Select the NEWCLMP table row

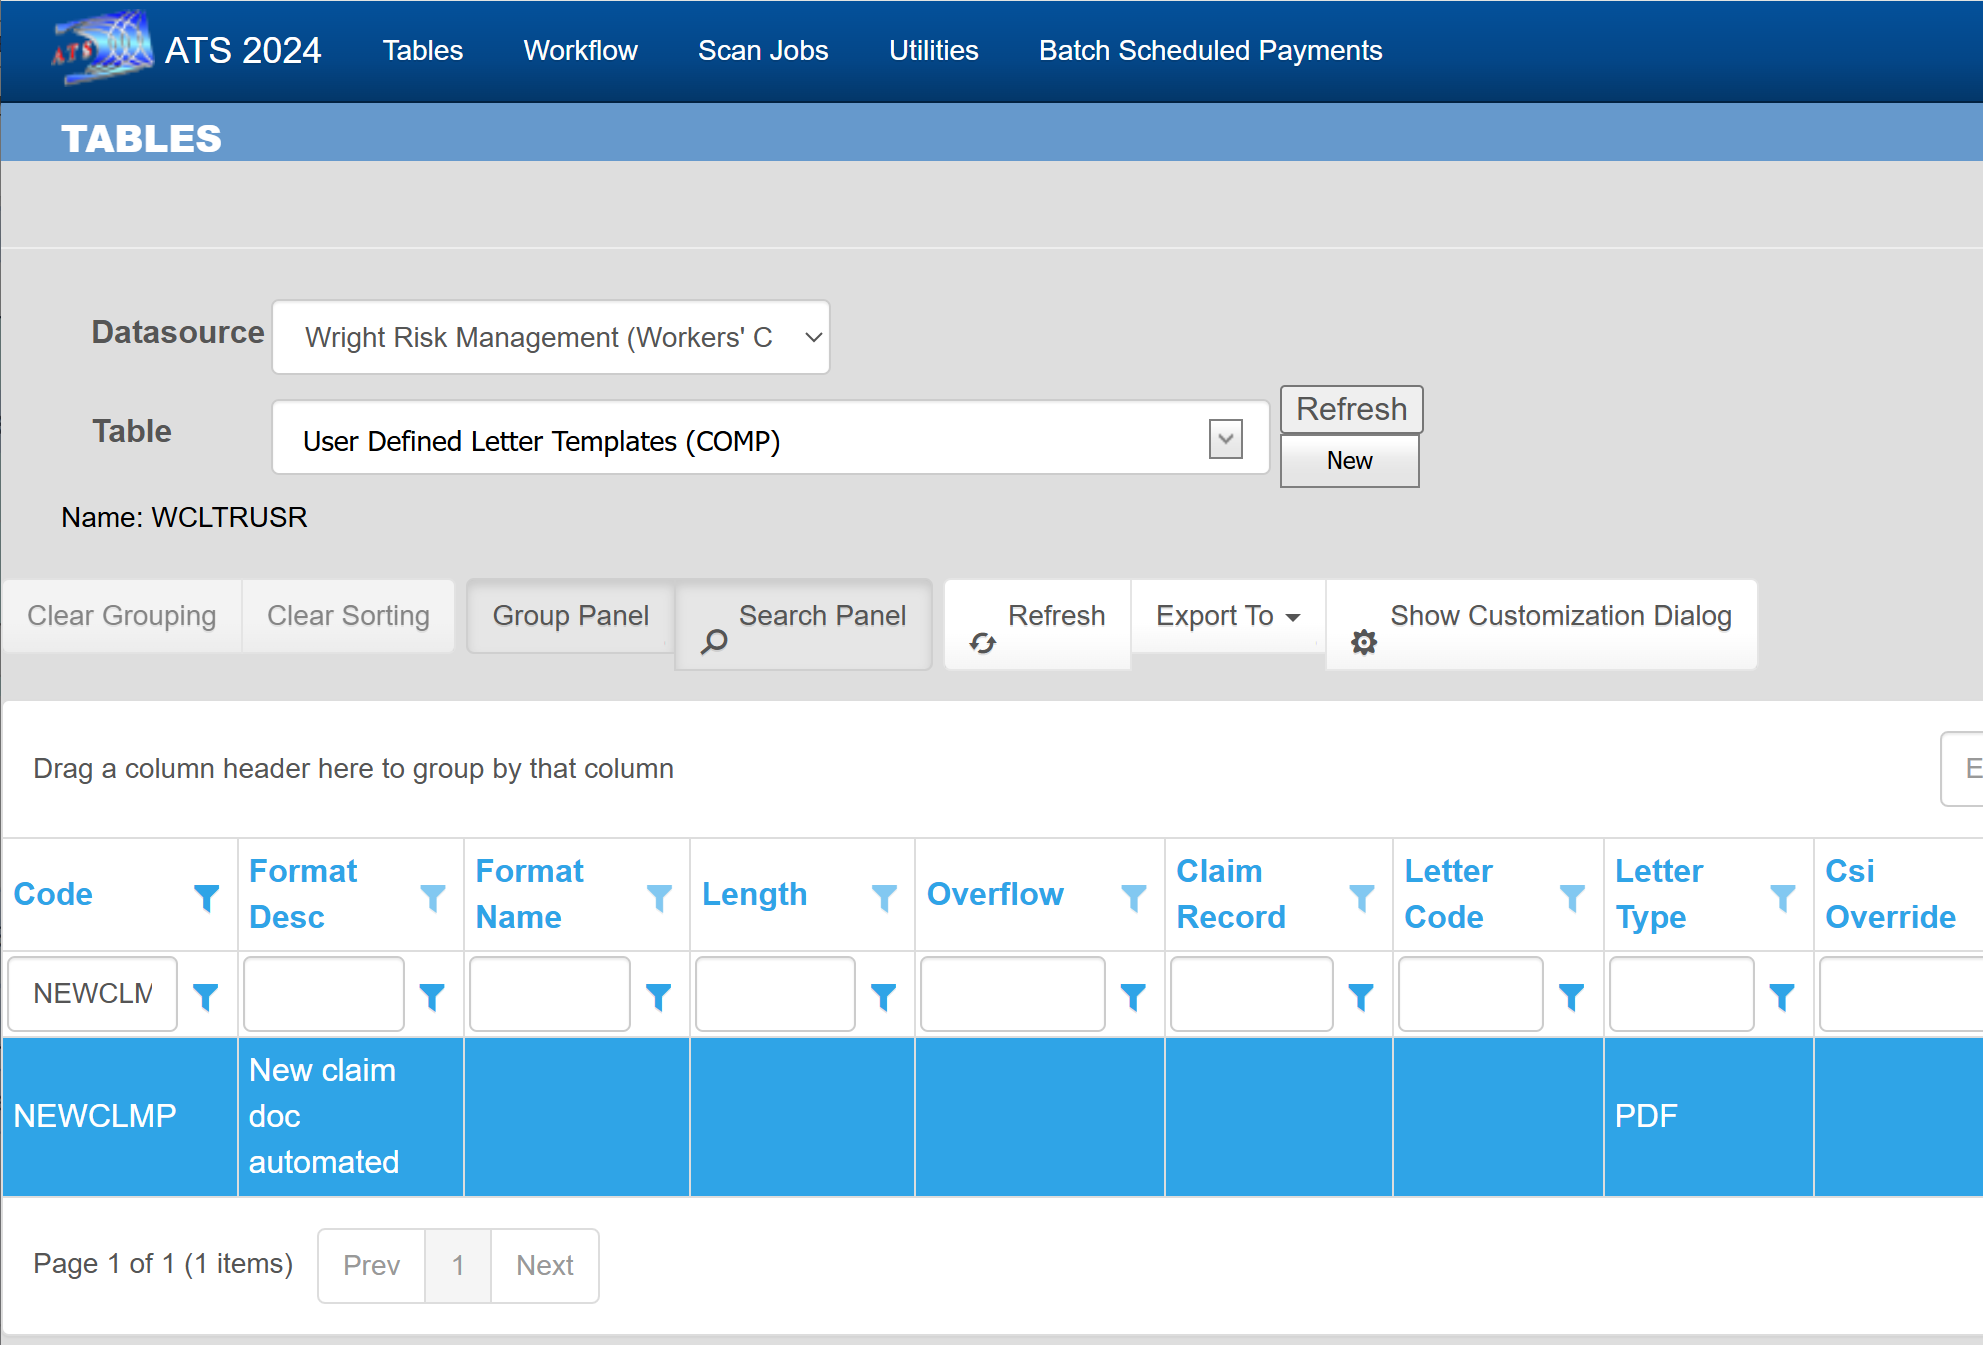click(x=94, y=1116)
